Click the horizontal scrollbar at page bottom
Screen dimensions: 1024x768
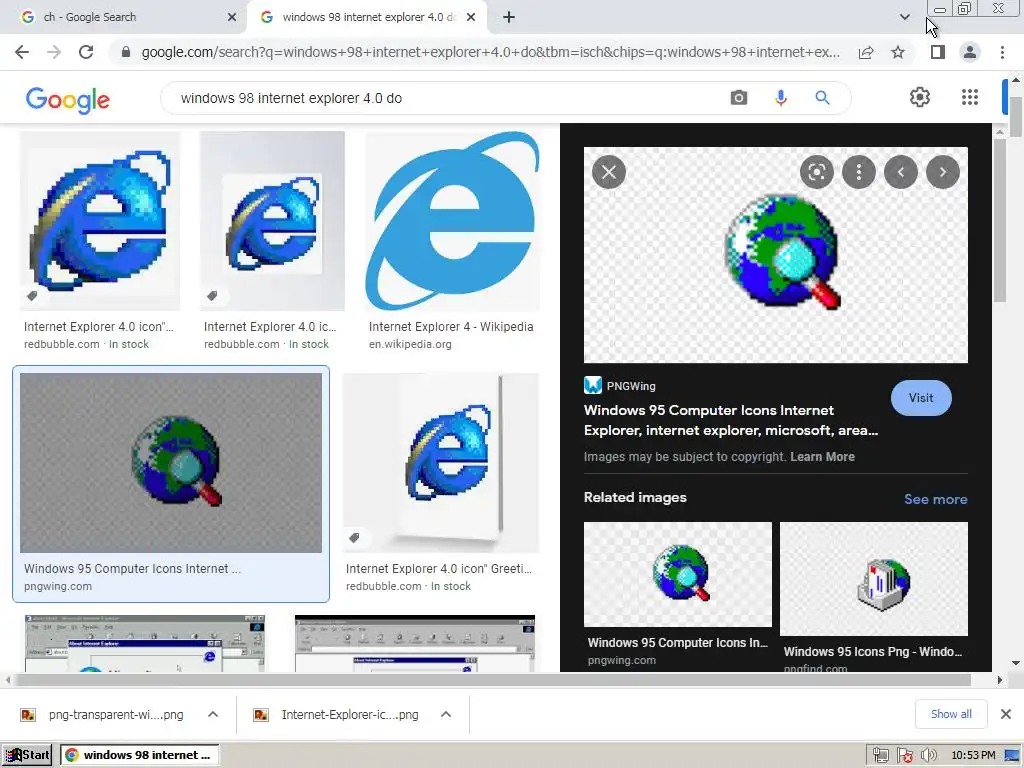pyautogui.click(x=492, y=680)
